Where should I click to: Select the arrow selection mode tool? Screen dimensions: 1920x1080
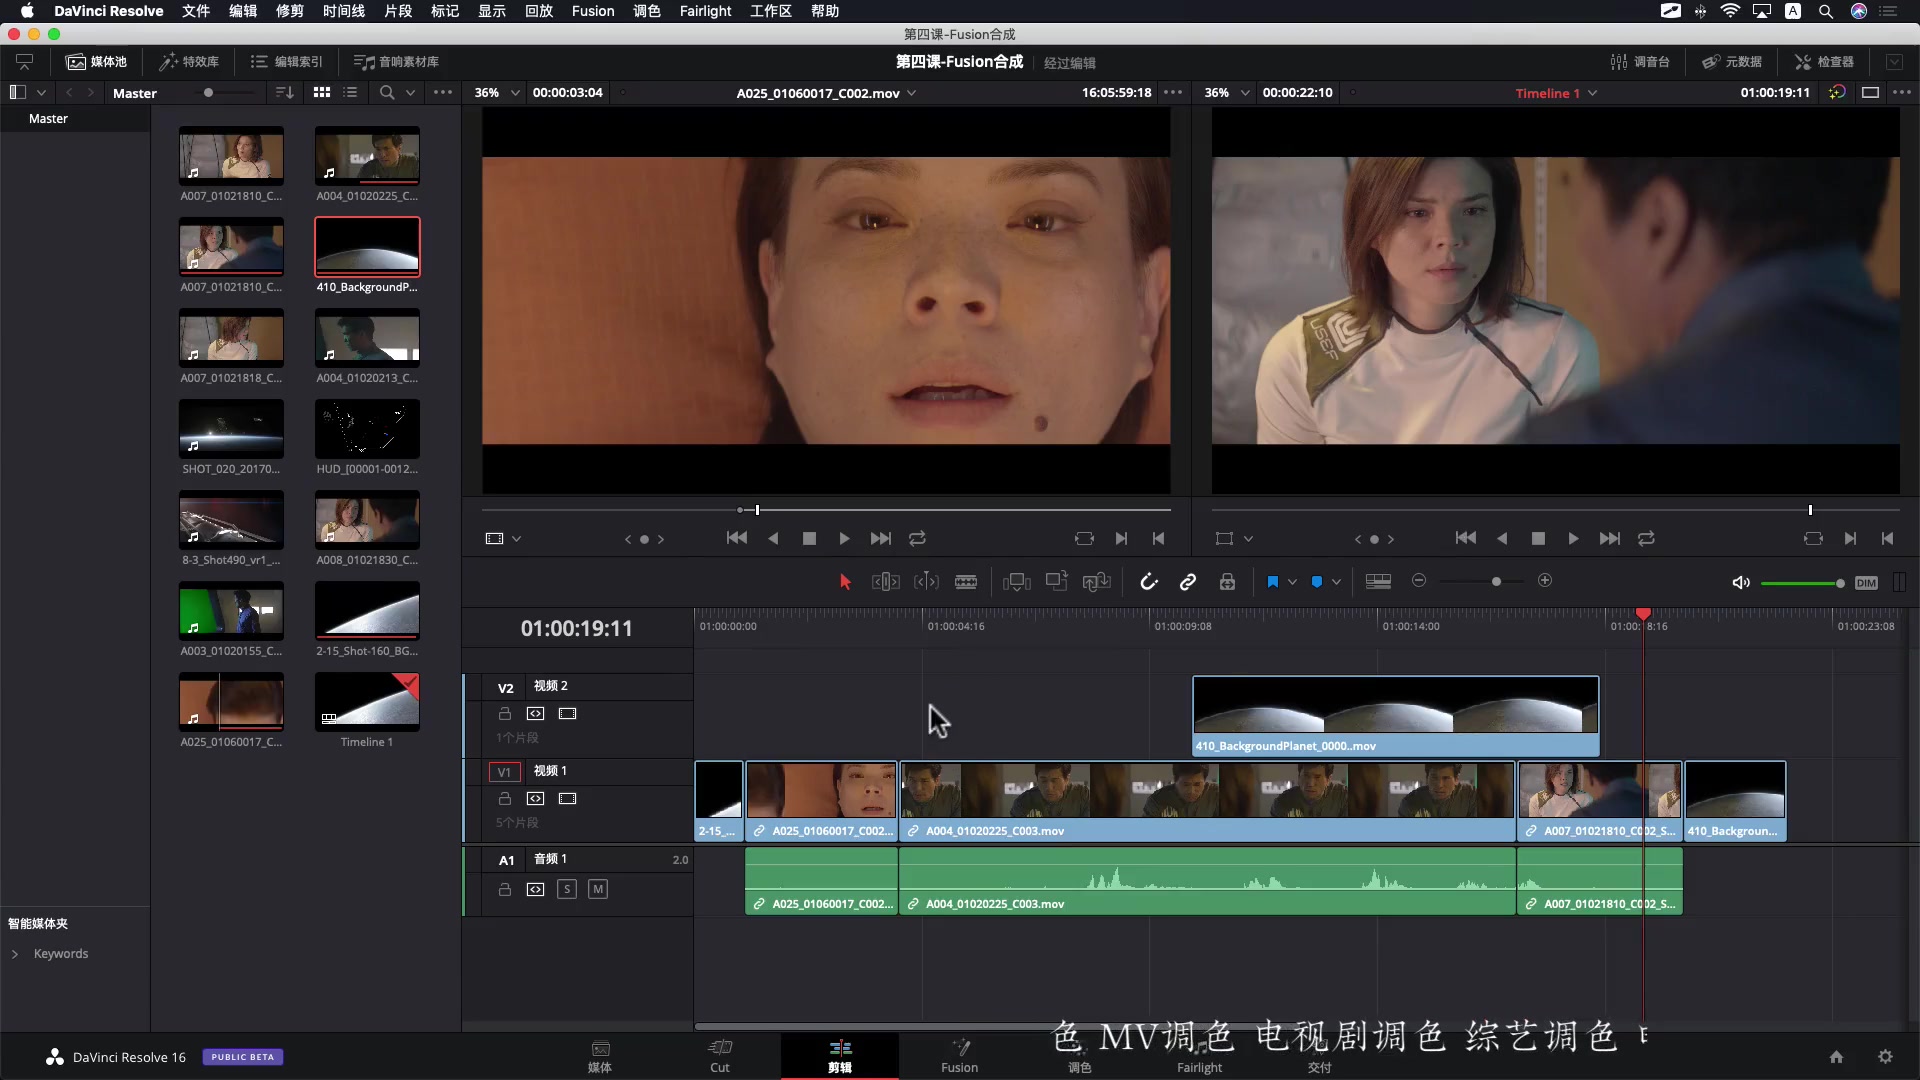(845, 582)
